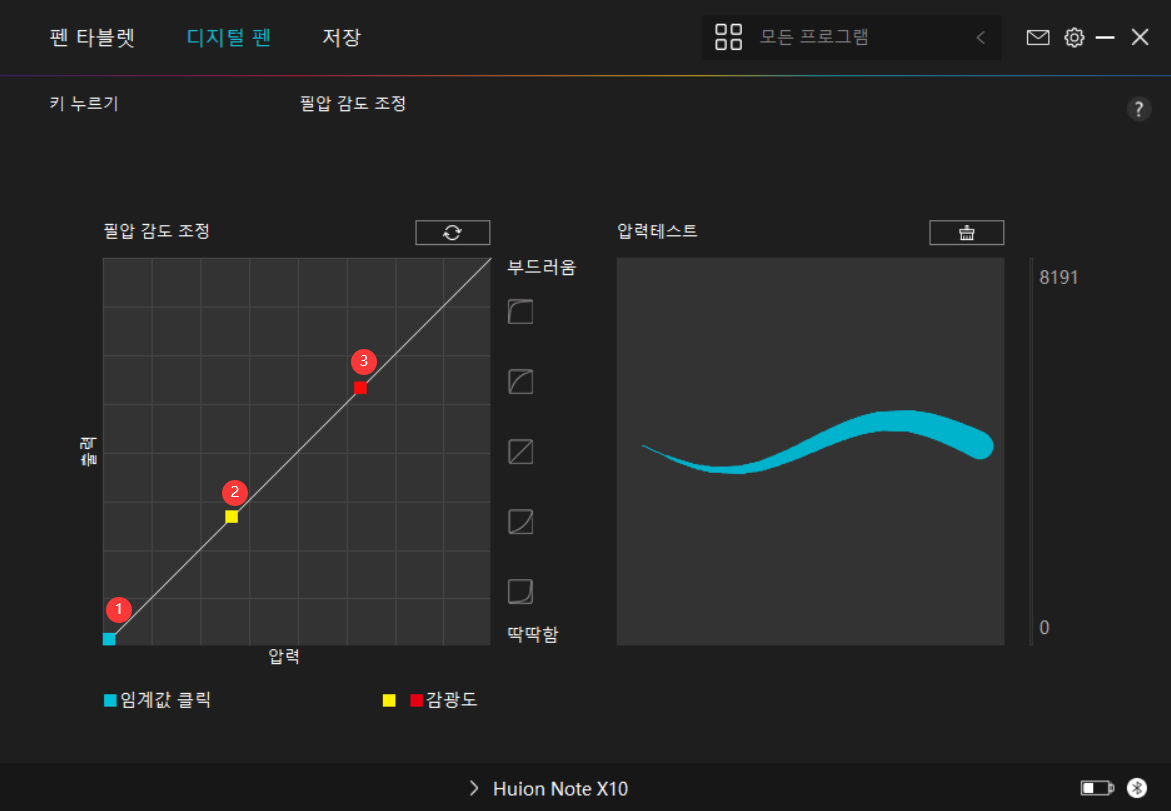
Task: Collapse program list using the left chevron
Action: (x=980, y=38)
